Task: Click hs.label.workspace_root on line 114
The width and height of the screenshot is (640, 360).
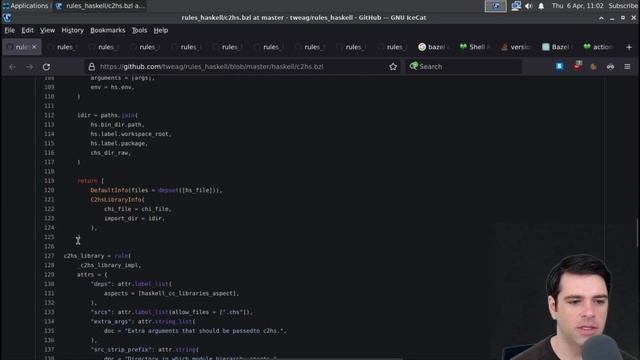Action: (x=129, y=134)
